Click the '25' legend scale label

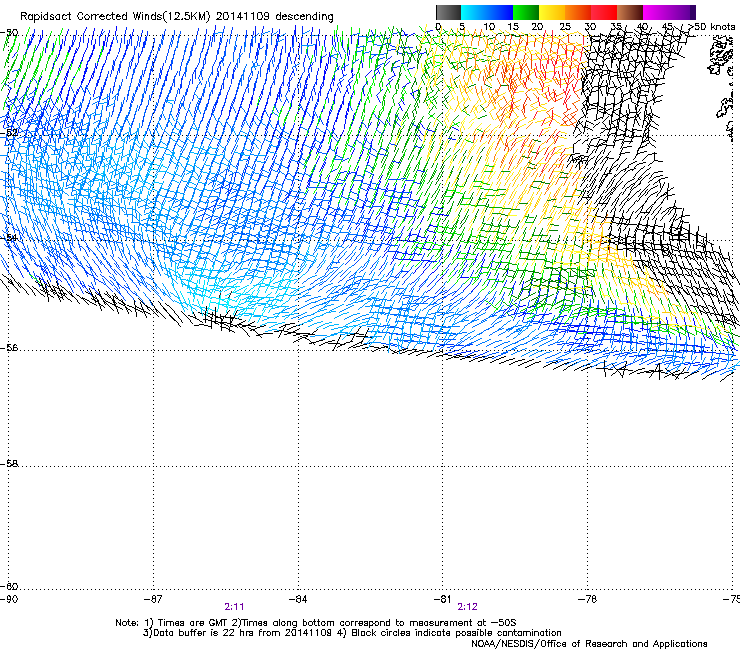(x=565, y=27)
